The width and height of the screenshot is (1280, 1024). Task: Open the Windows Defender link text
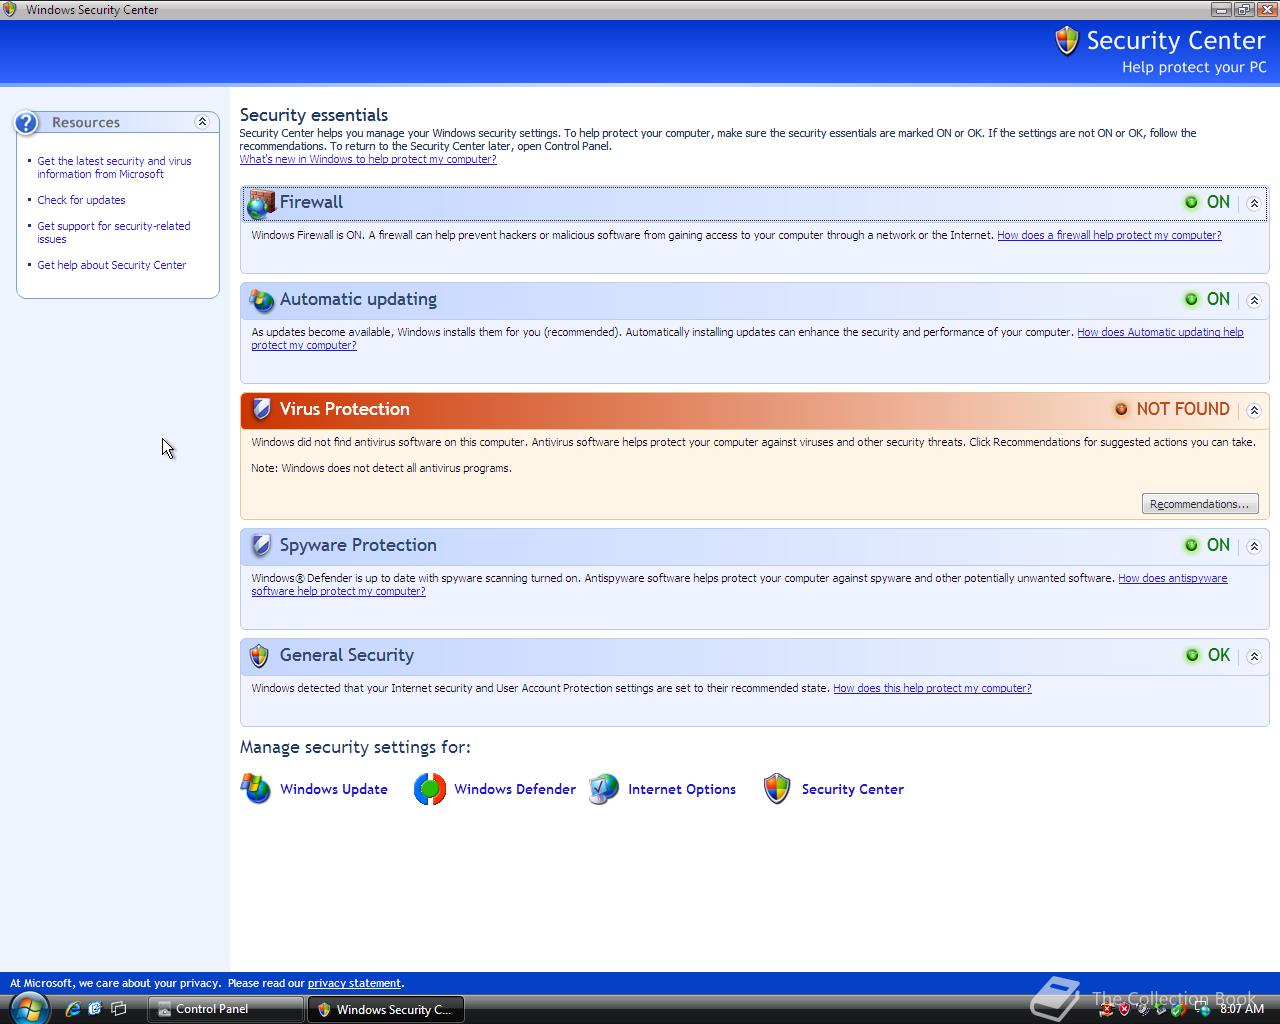tap(515, 789)
